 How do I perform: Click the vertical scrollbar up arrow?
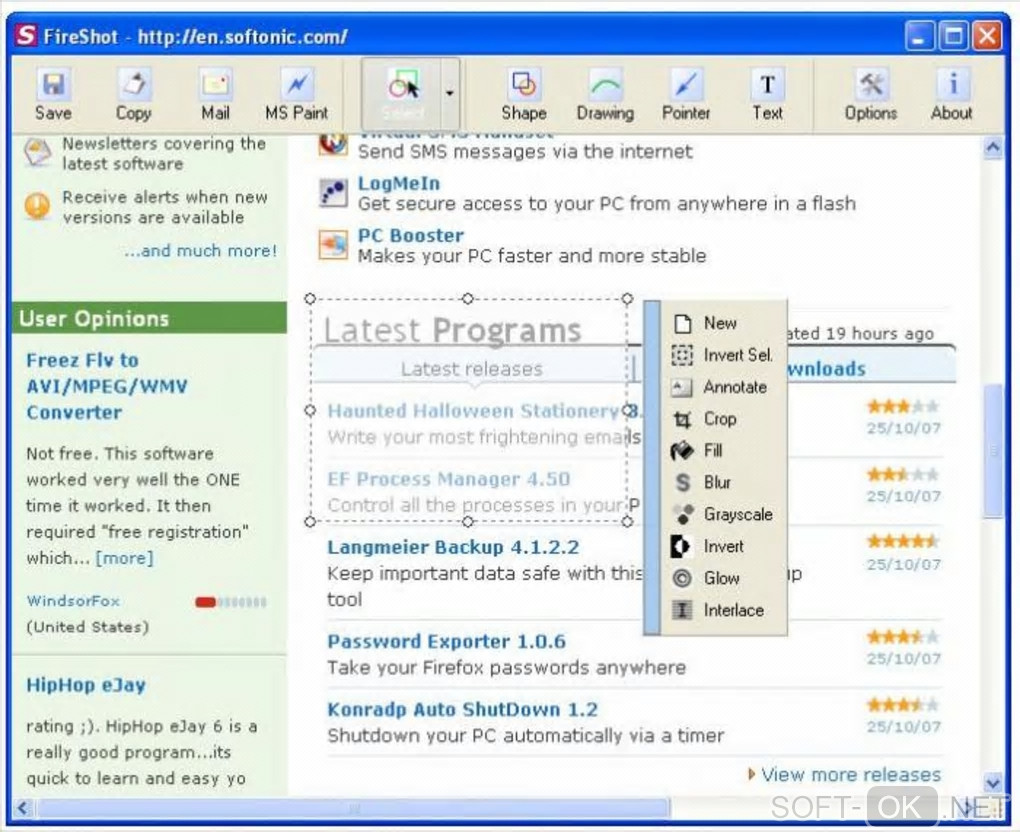993,148
